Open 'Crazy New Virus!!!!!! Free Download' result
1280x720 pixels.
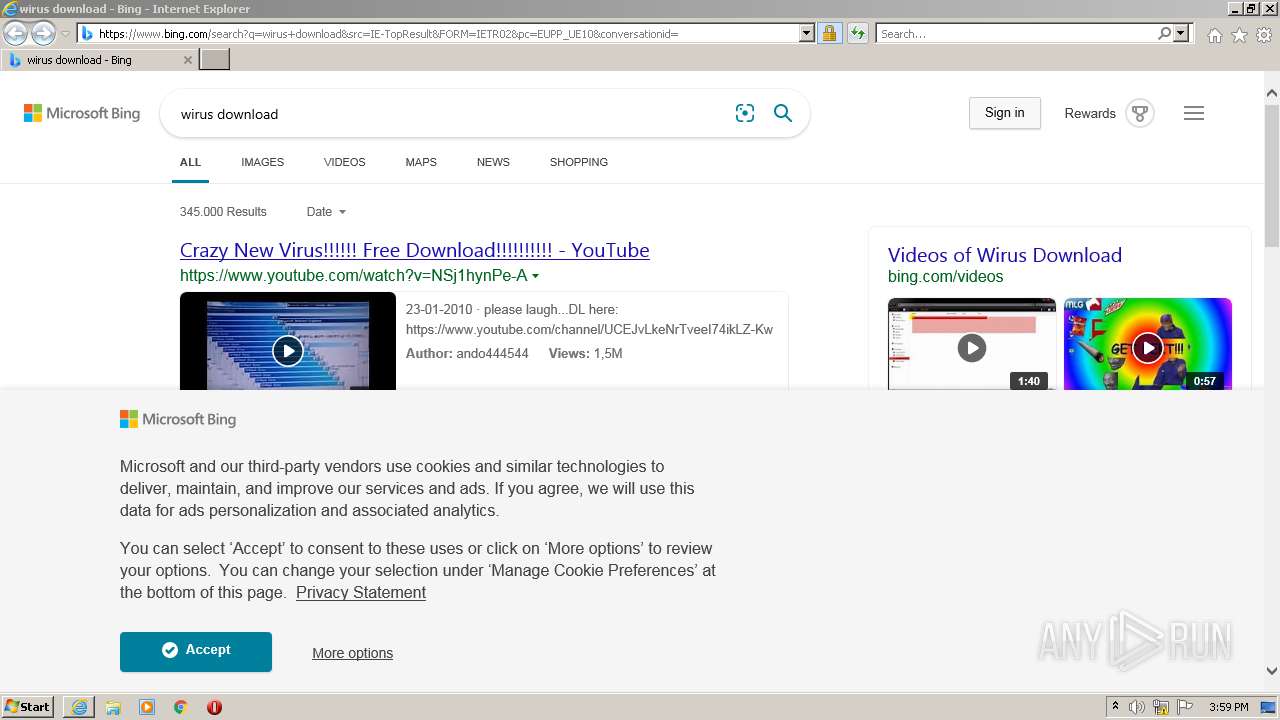click(415, 250)
